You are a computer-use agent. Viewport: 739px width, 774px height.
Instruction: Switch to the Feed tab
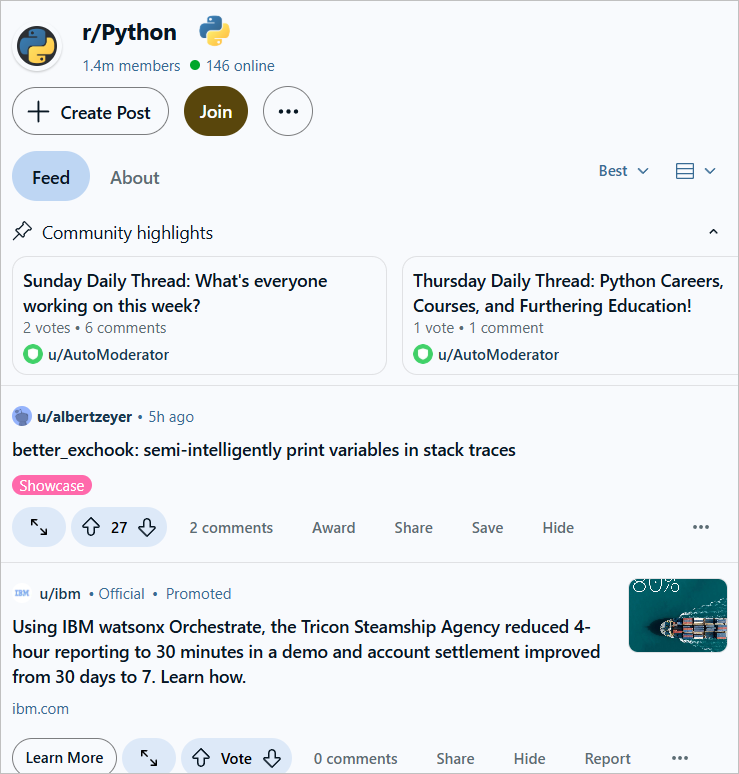[51, 176]
